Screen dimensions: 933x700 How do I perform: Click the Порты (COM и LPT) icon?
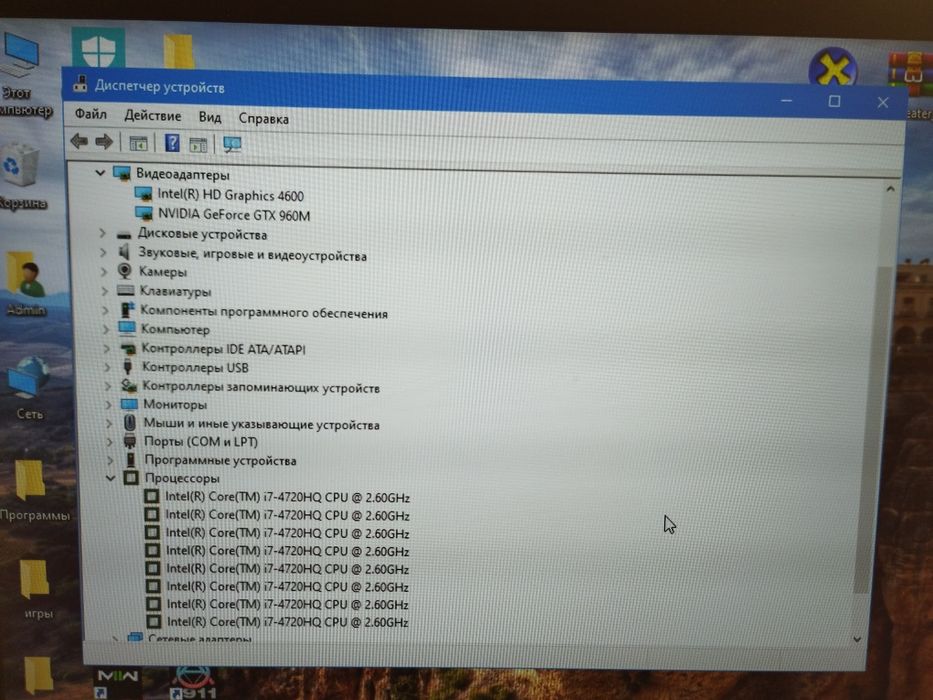click(x=130, y=442)
